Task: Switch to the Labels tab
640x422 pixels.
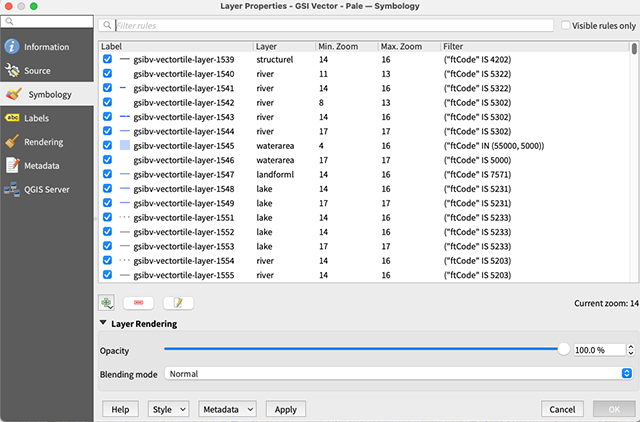Action: [47, 118]
